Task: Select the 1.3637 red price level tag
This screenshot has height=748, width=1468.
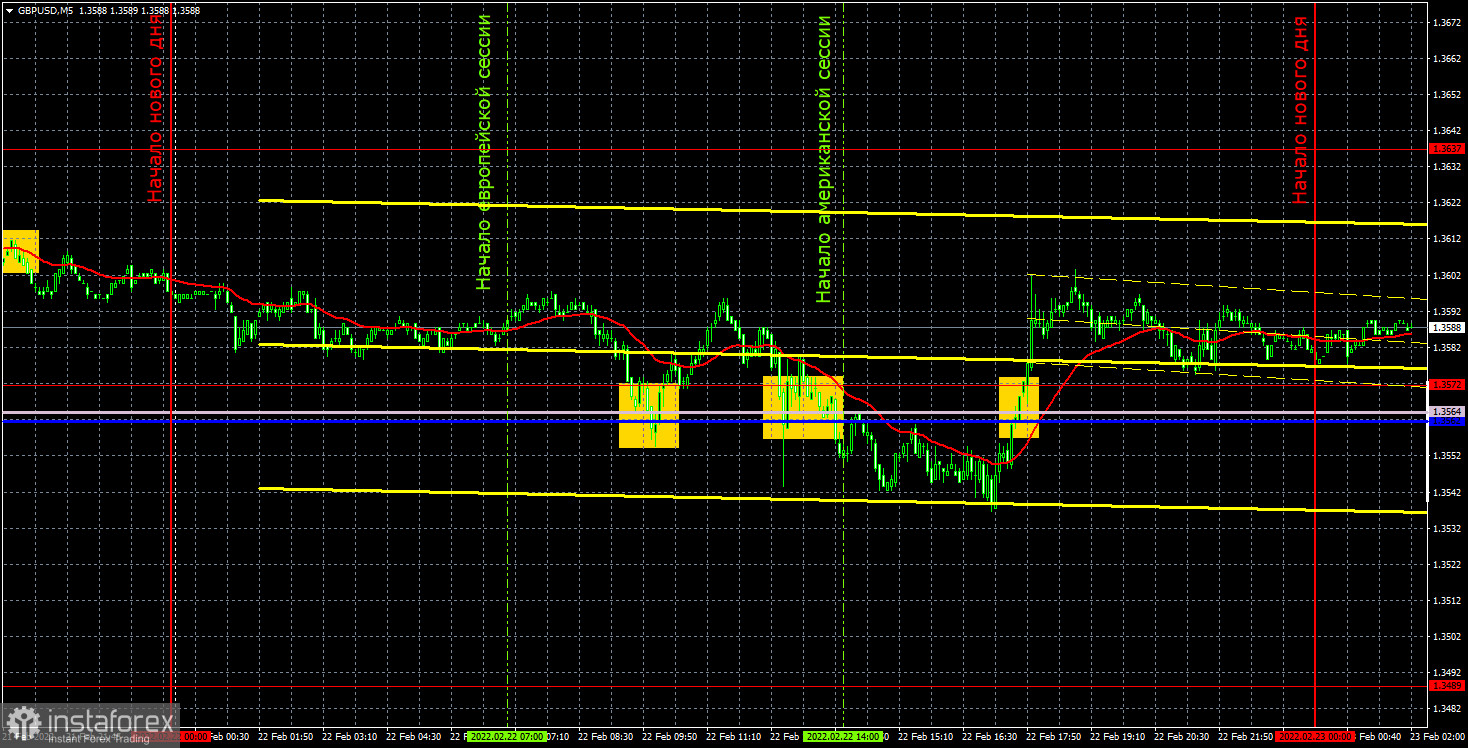Action: (1448, 149)
